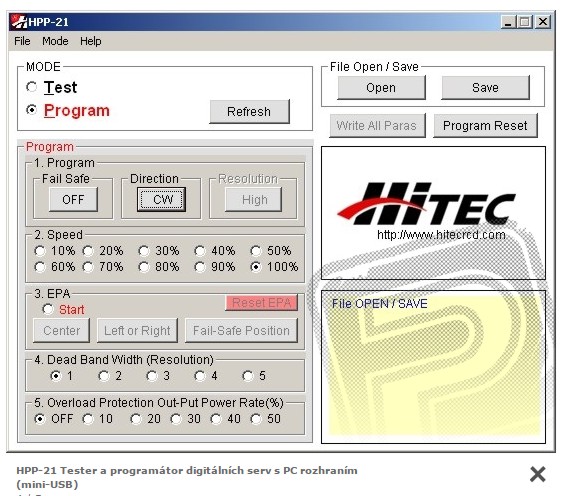Toggle Direction CW button
Screen dimensions: 563x496
(161, 199)
